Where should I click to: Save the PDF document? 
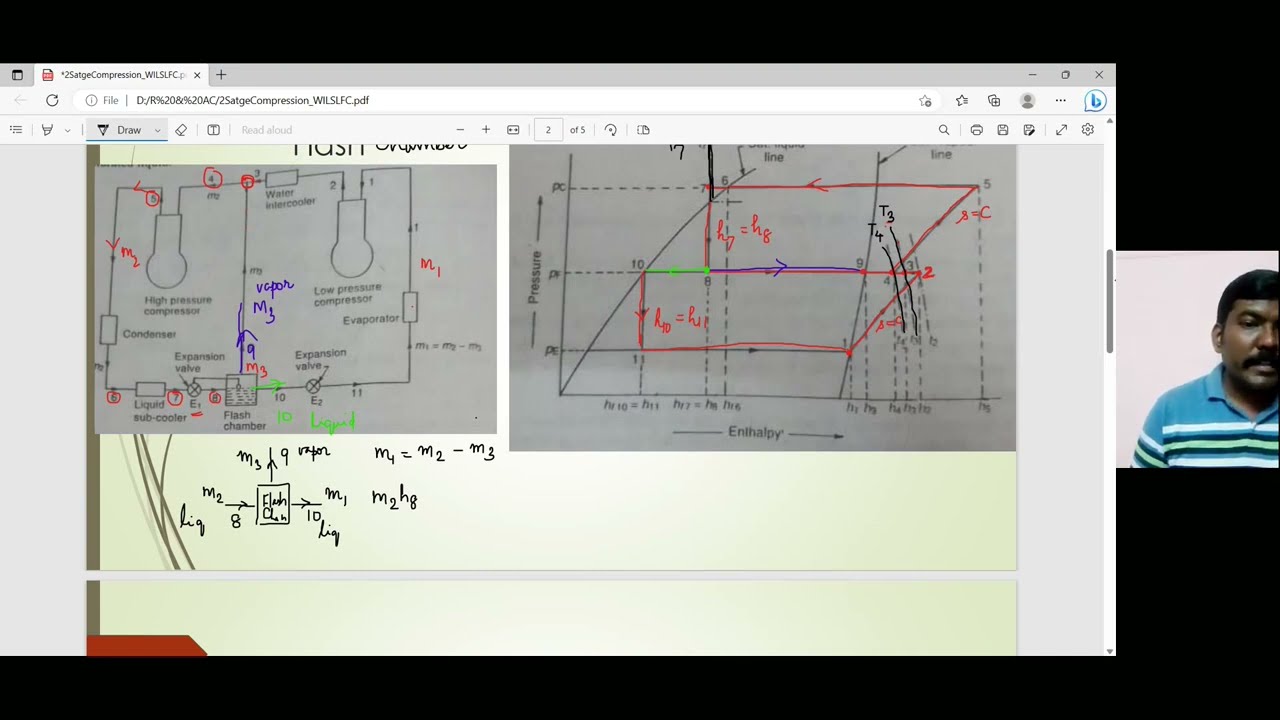[1003, 130]
